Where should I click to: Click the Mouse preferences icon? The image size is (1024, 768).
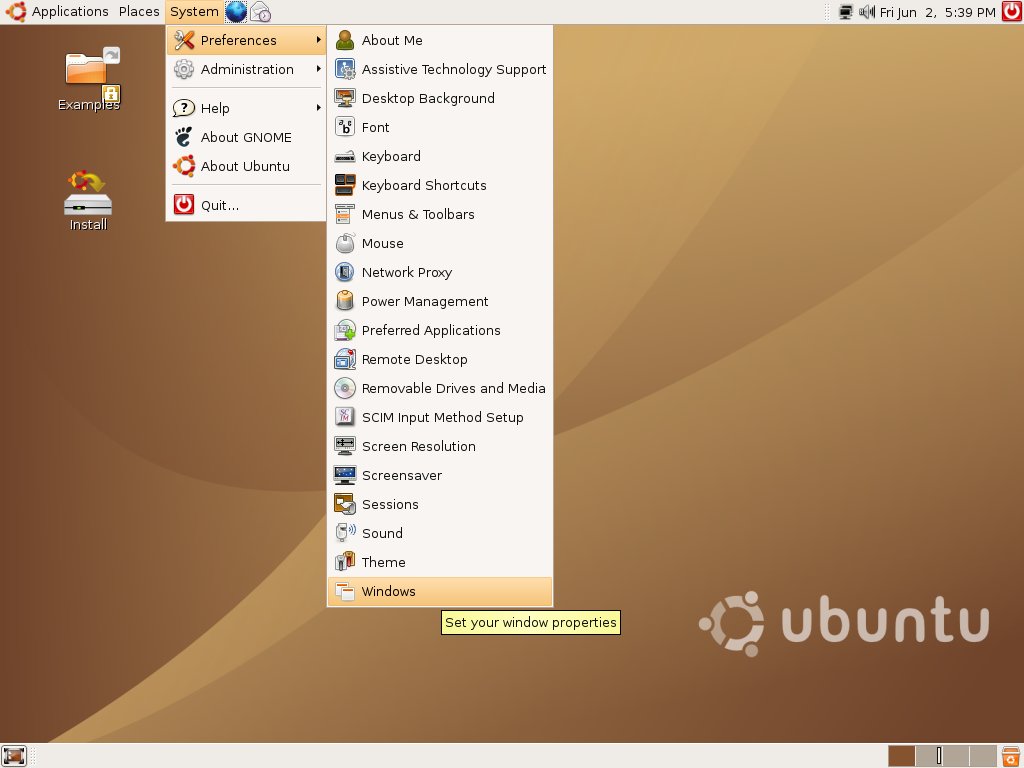(345, 244)
